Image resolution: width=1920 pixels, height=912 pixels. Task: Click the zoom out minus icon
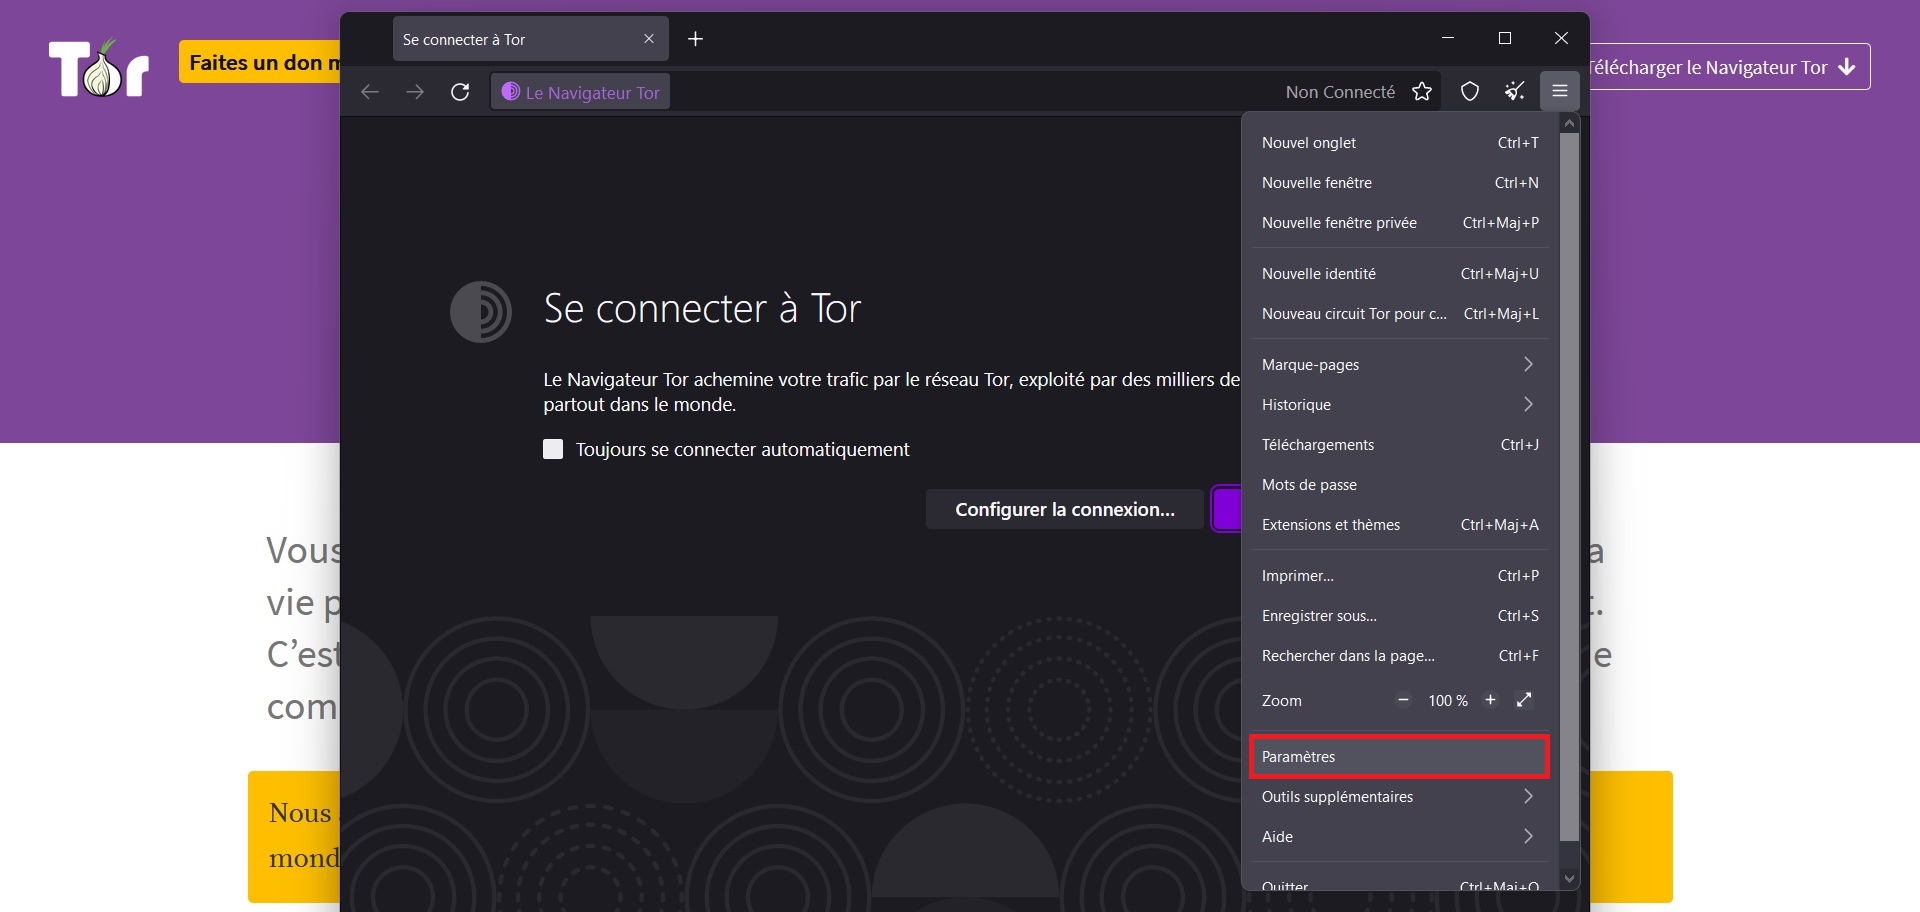pos(1403,700)
